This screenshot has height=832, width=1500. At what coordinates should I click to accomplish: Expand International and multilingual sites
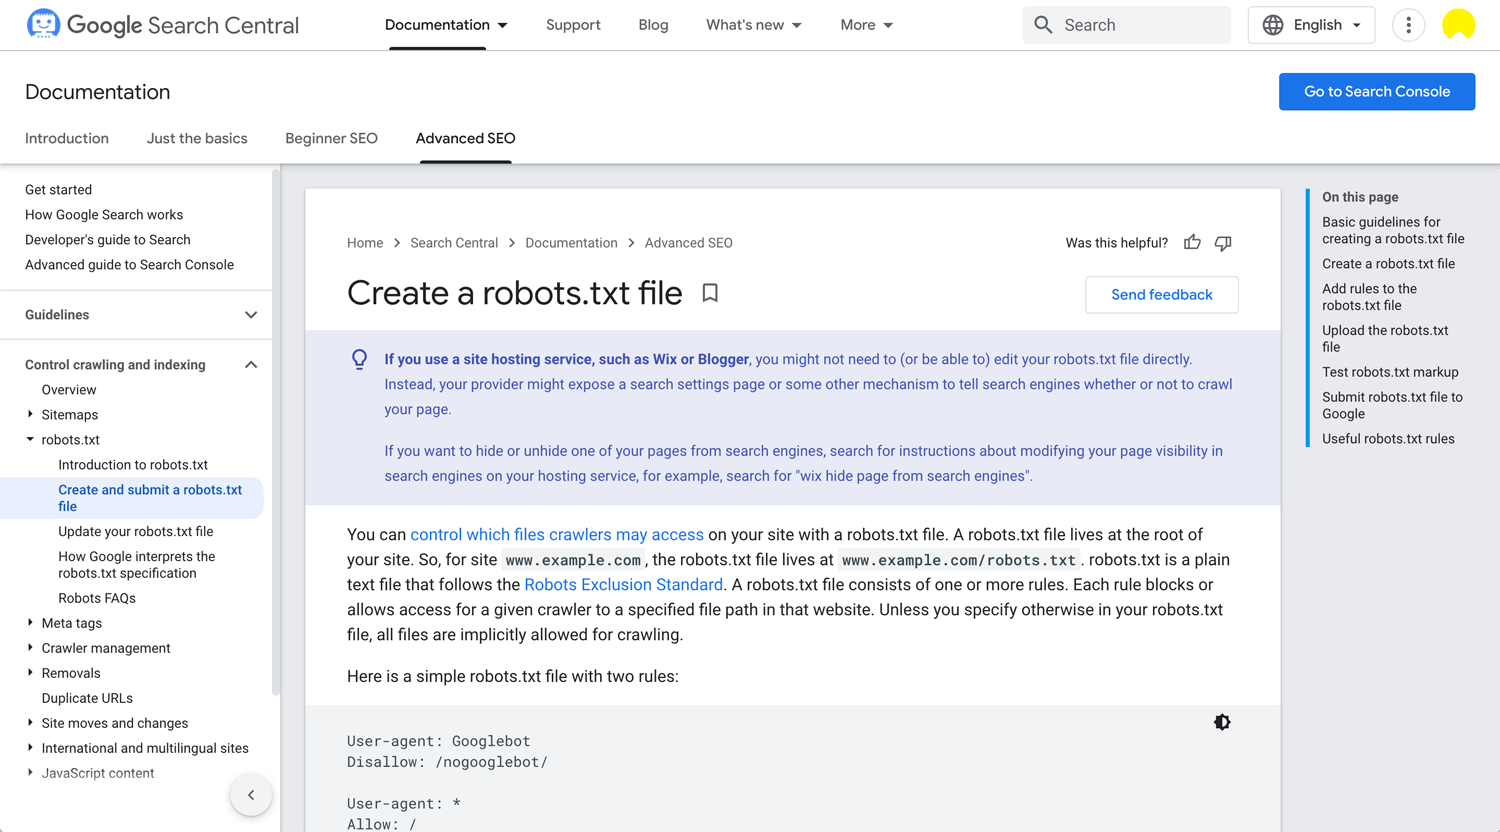coord(30,748)
